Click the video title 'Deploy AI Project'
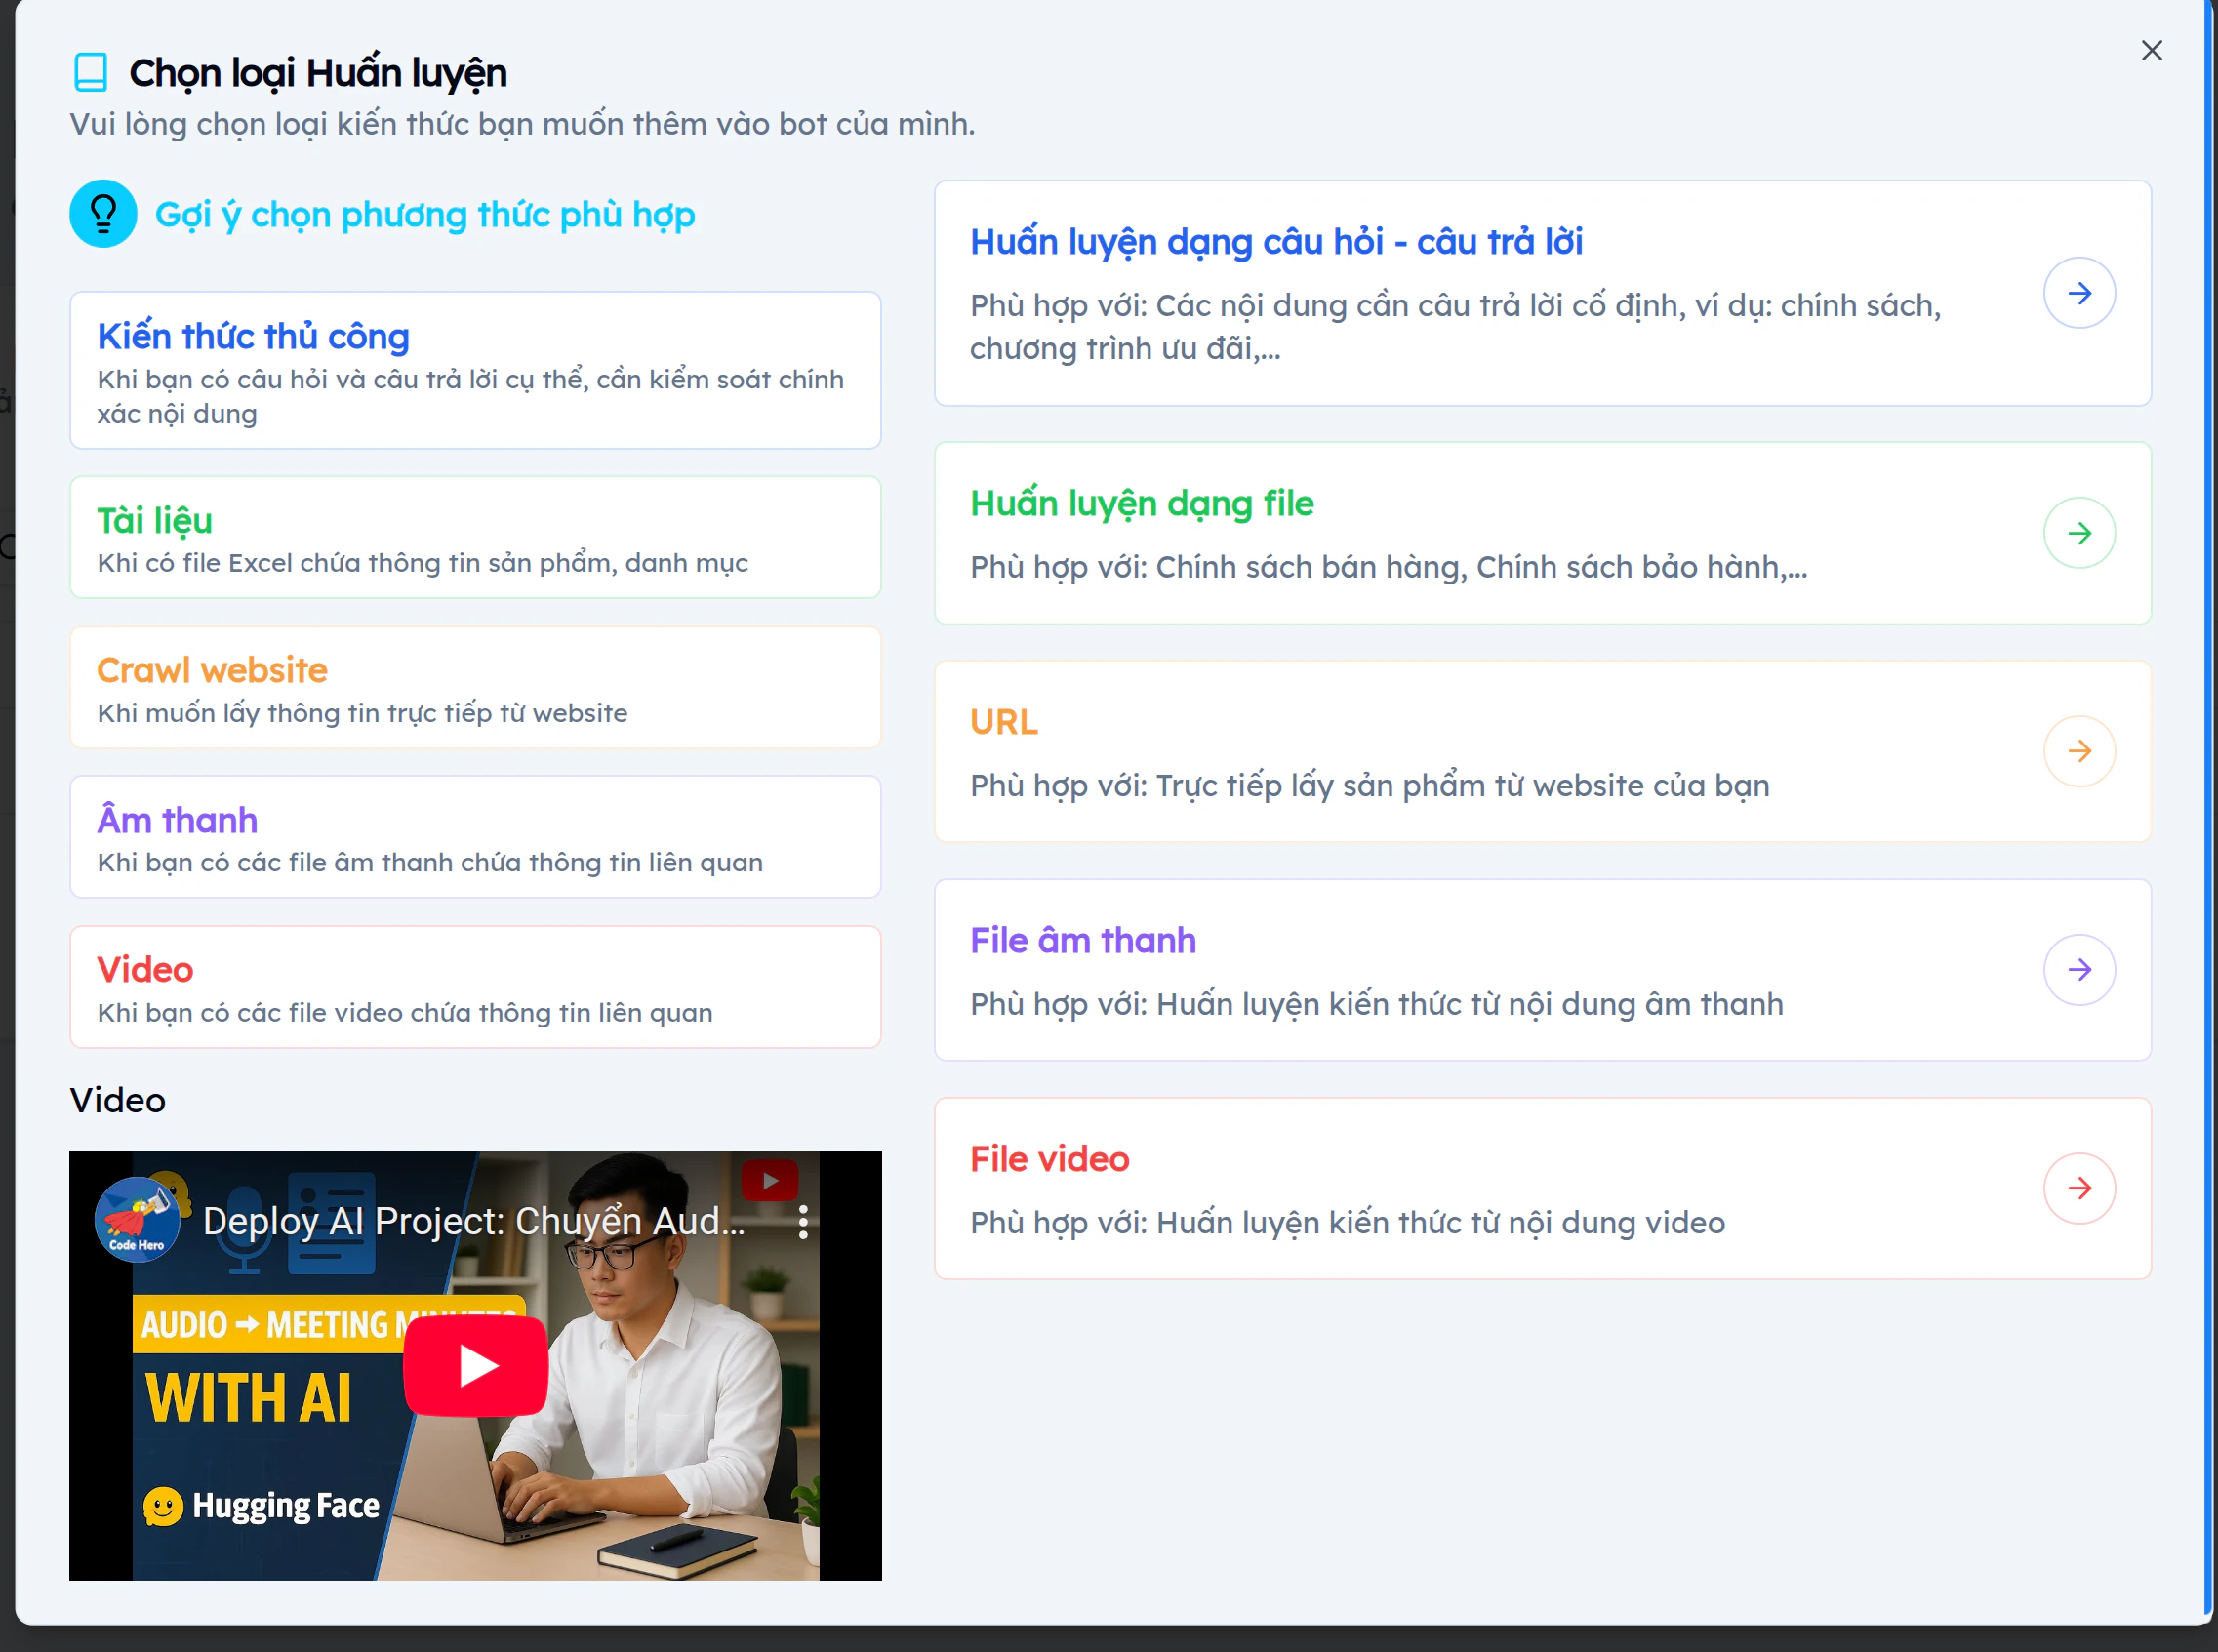 pos(470,1220)
